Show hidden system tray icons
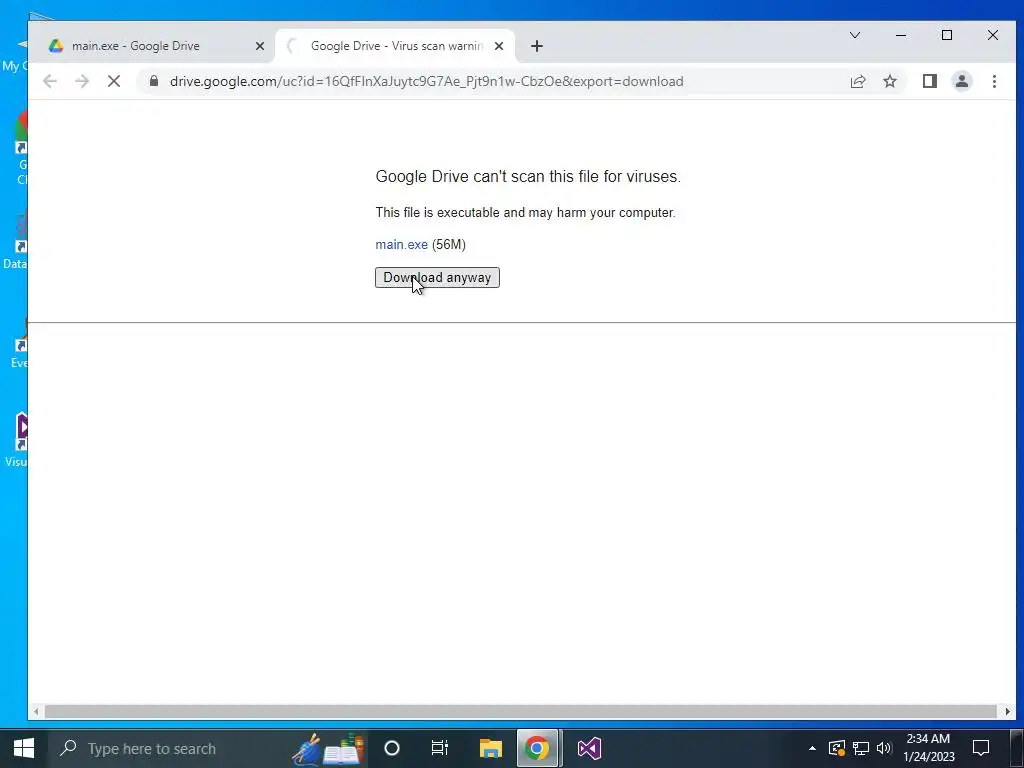 pos(812,748)
